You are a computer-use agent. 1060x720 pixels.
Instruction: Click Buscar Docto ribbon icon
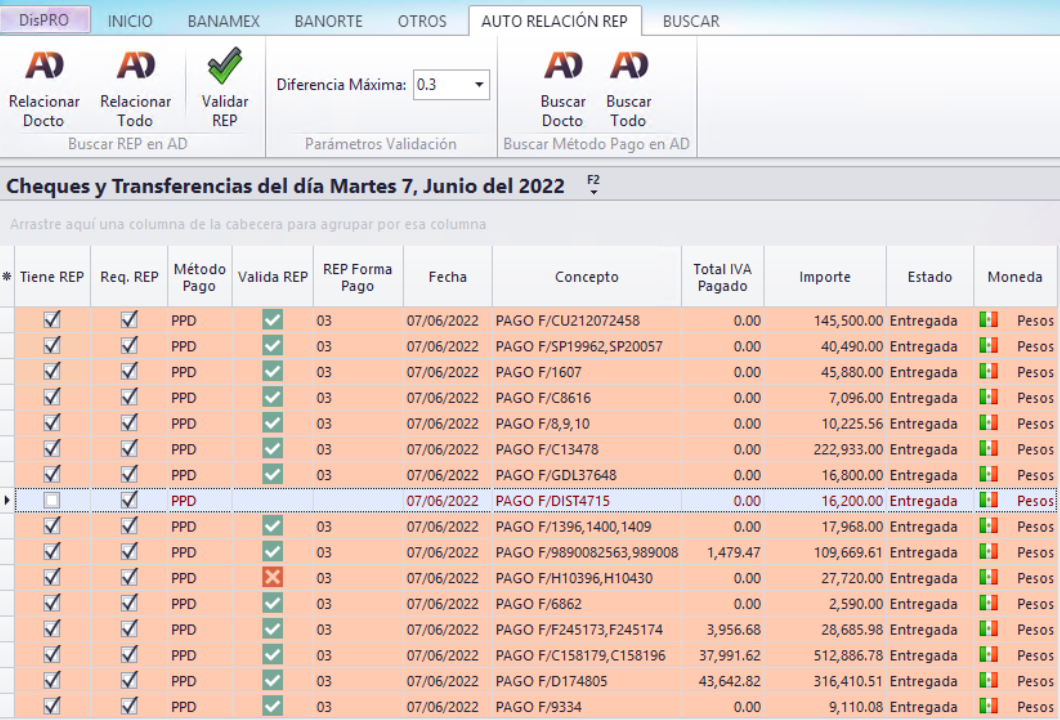click(x=563, y=67)
